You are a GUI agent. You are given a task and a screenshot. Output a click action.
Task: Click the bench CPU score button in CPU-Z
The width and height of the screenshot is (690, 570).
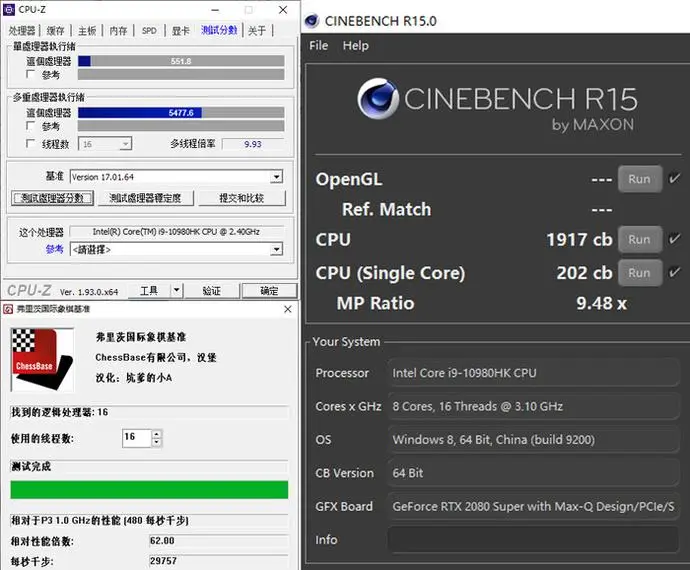click(52, 198)
